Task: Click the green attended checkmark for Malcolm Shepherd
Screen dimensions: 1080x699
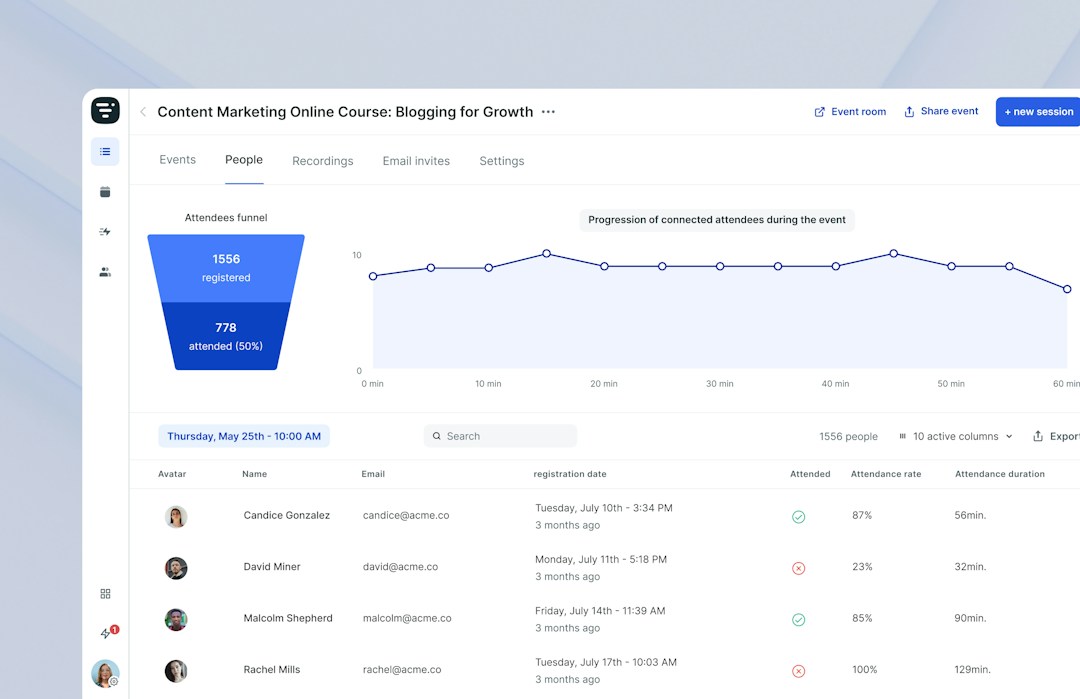Action: (x=798, y=620)
